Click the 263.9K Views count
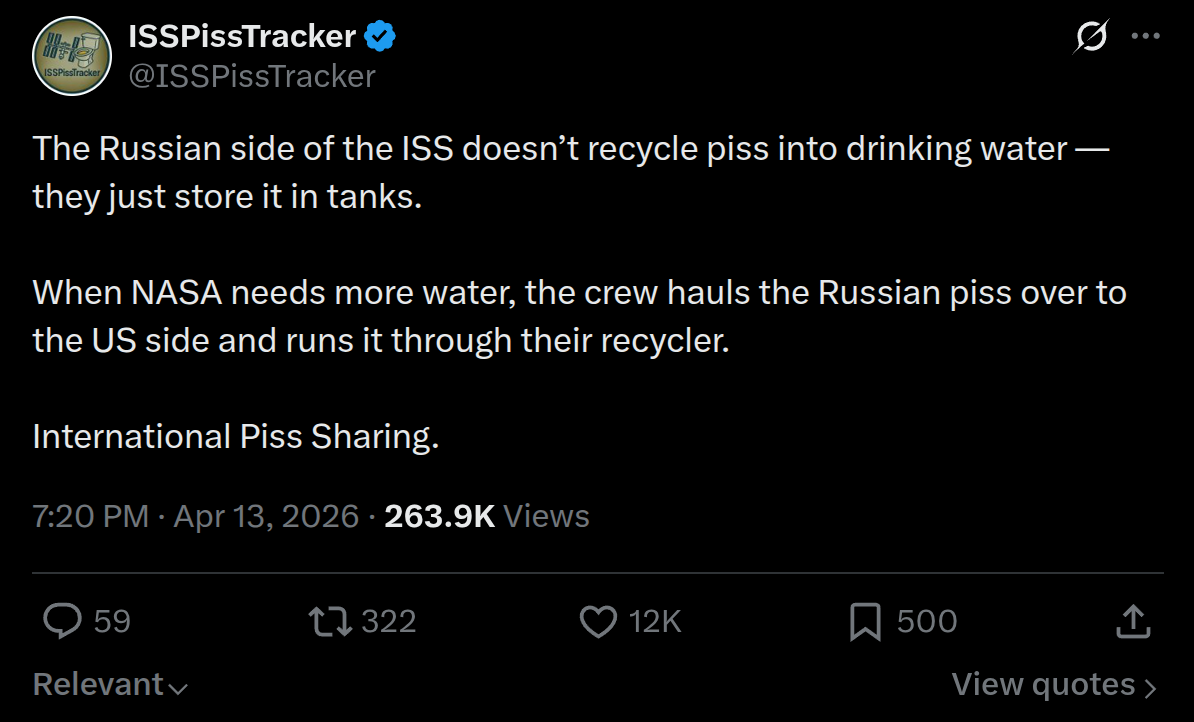This screenshot has width=1194, height=722. (x=487, y=516)
